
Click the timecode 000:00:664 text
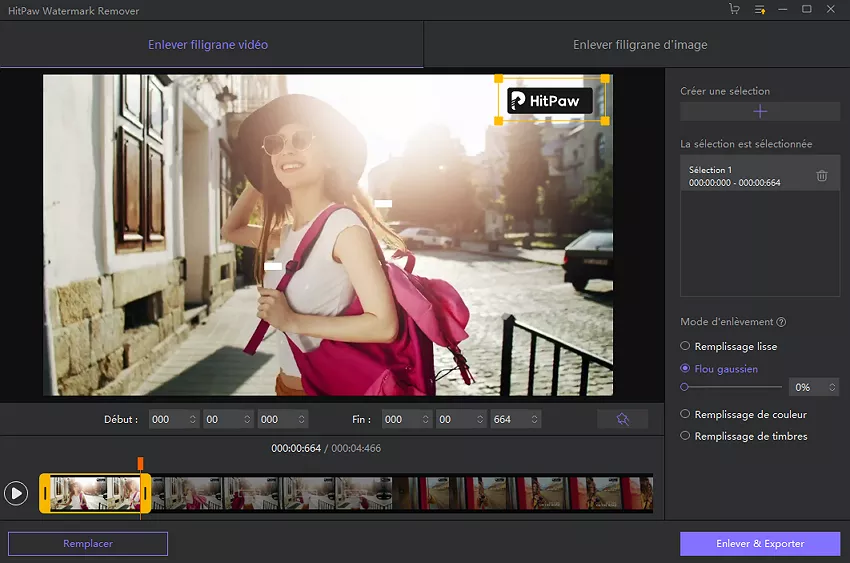click(296, 448)
